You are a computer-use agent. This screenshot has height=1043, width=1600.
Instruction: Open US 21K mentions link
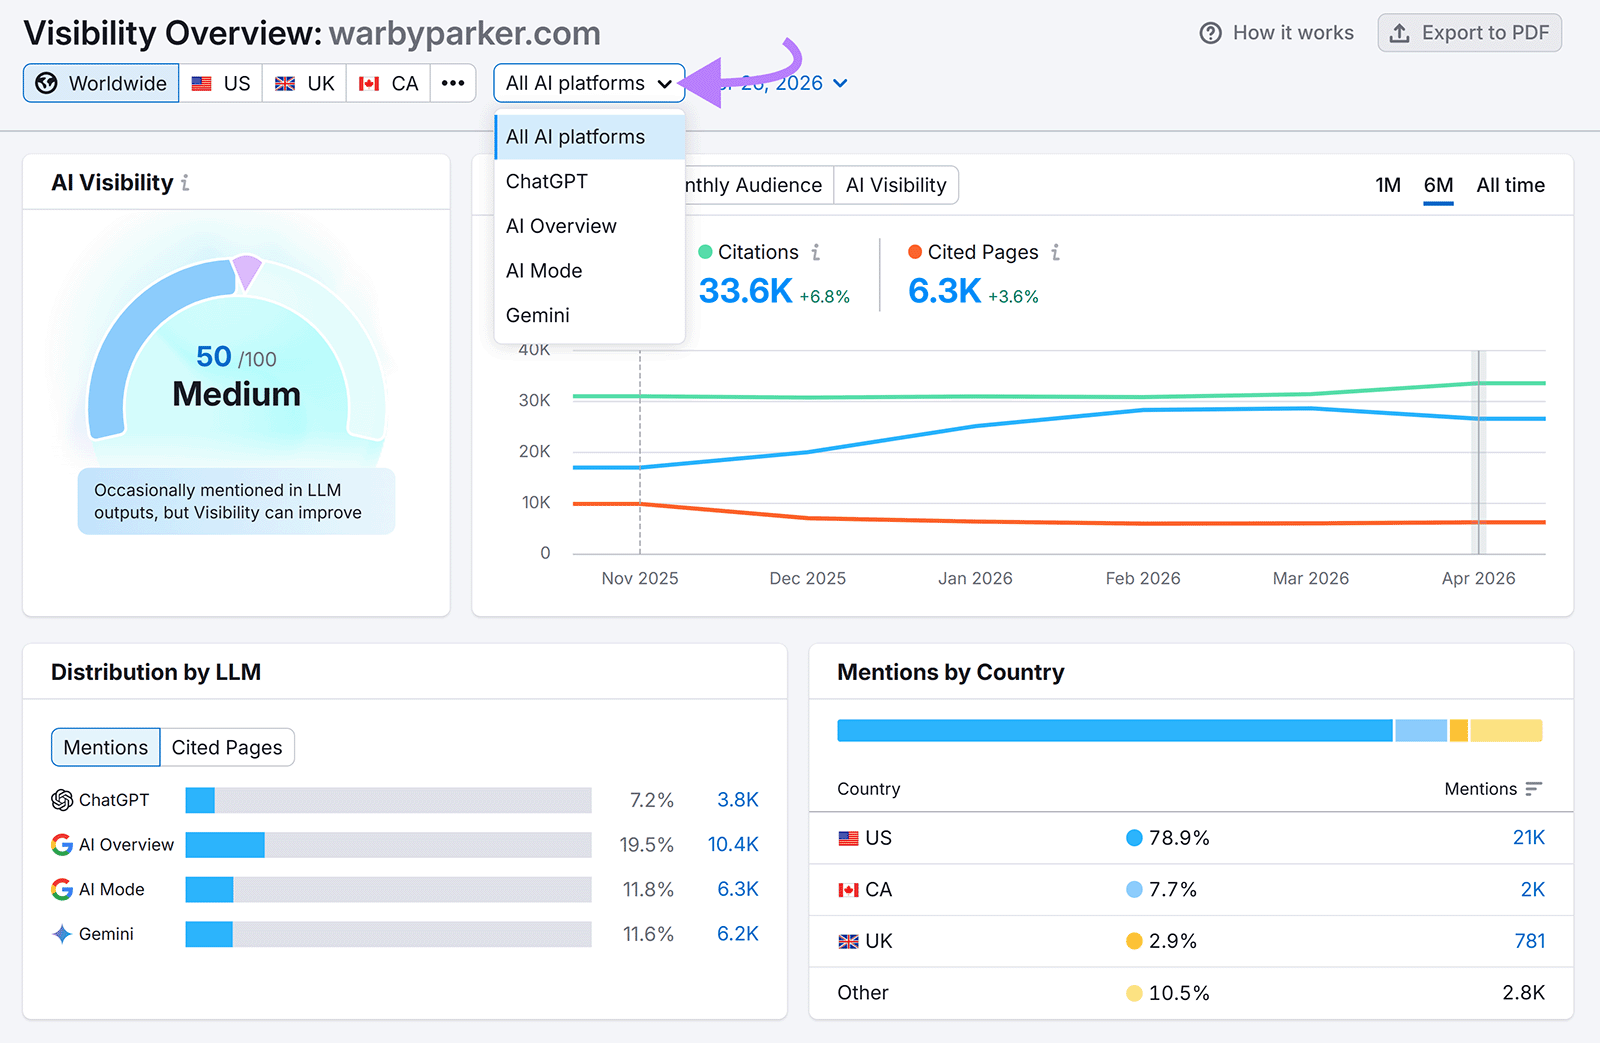(x=1529, y=838)
